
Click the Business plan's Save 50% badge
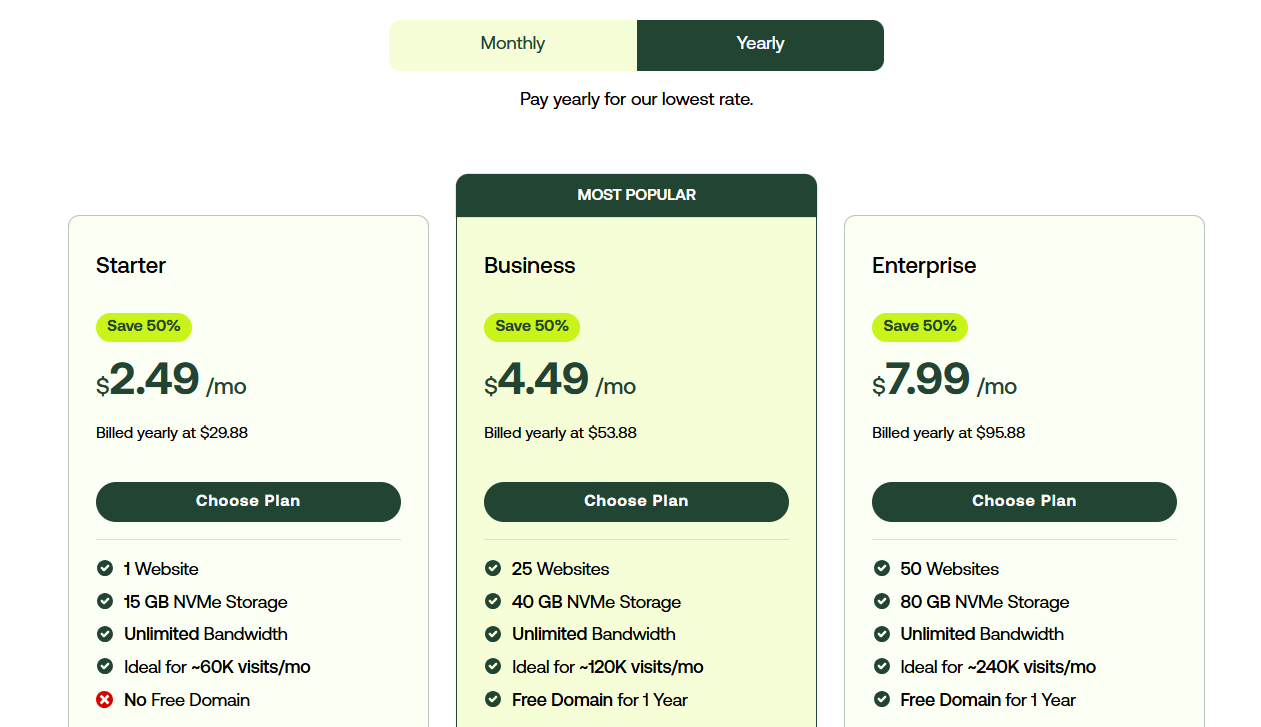(x=532, y=327)
